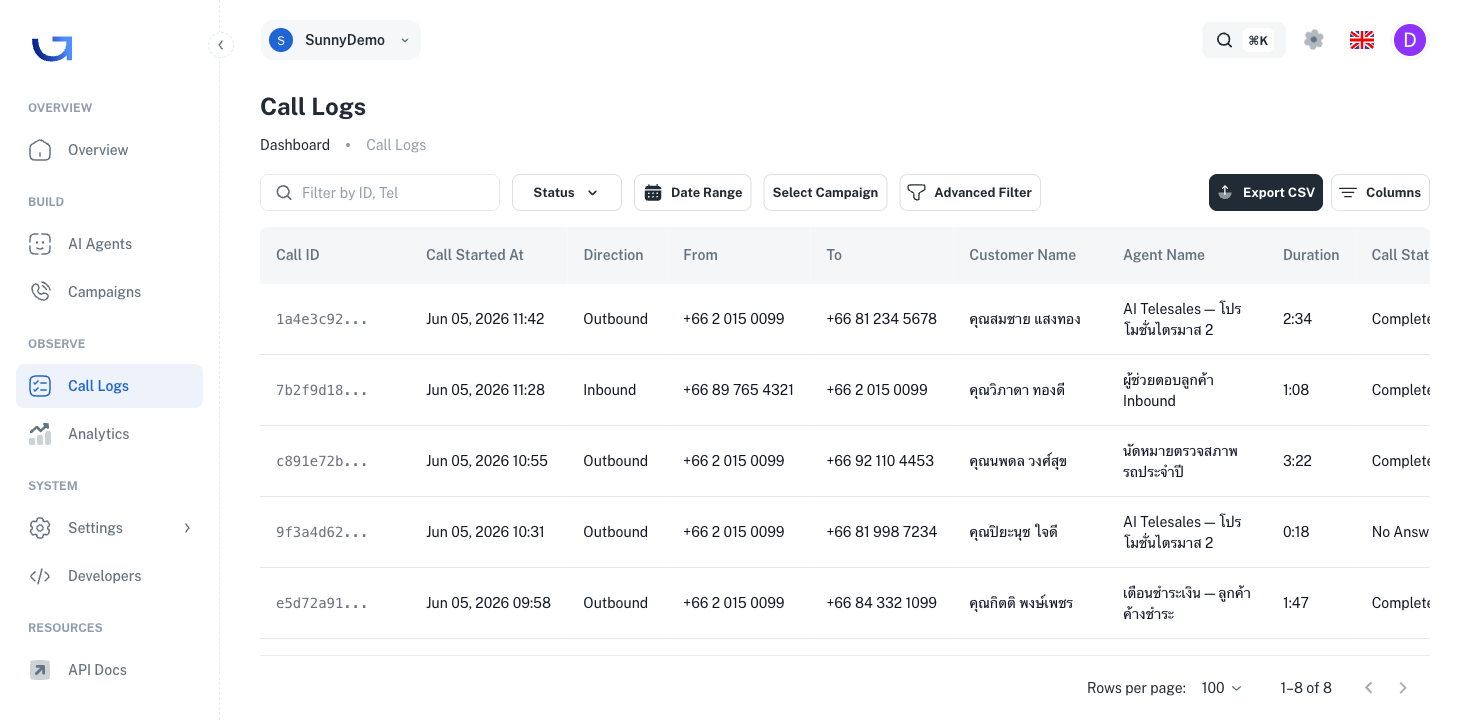Click the app logo in sidebar
This screenshot has height=720, width=1470.
coord(52,48)
